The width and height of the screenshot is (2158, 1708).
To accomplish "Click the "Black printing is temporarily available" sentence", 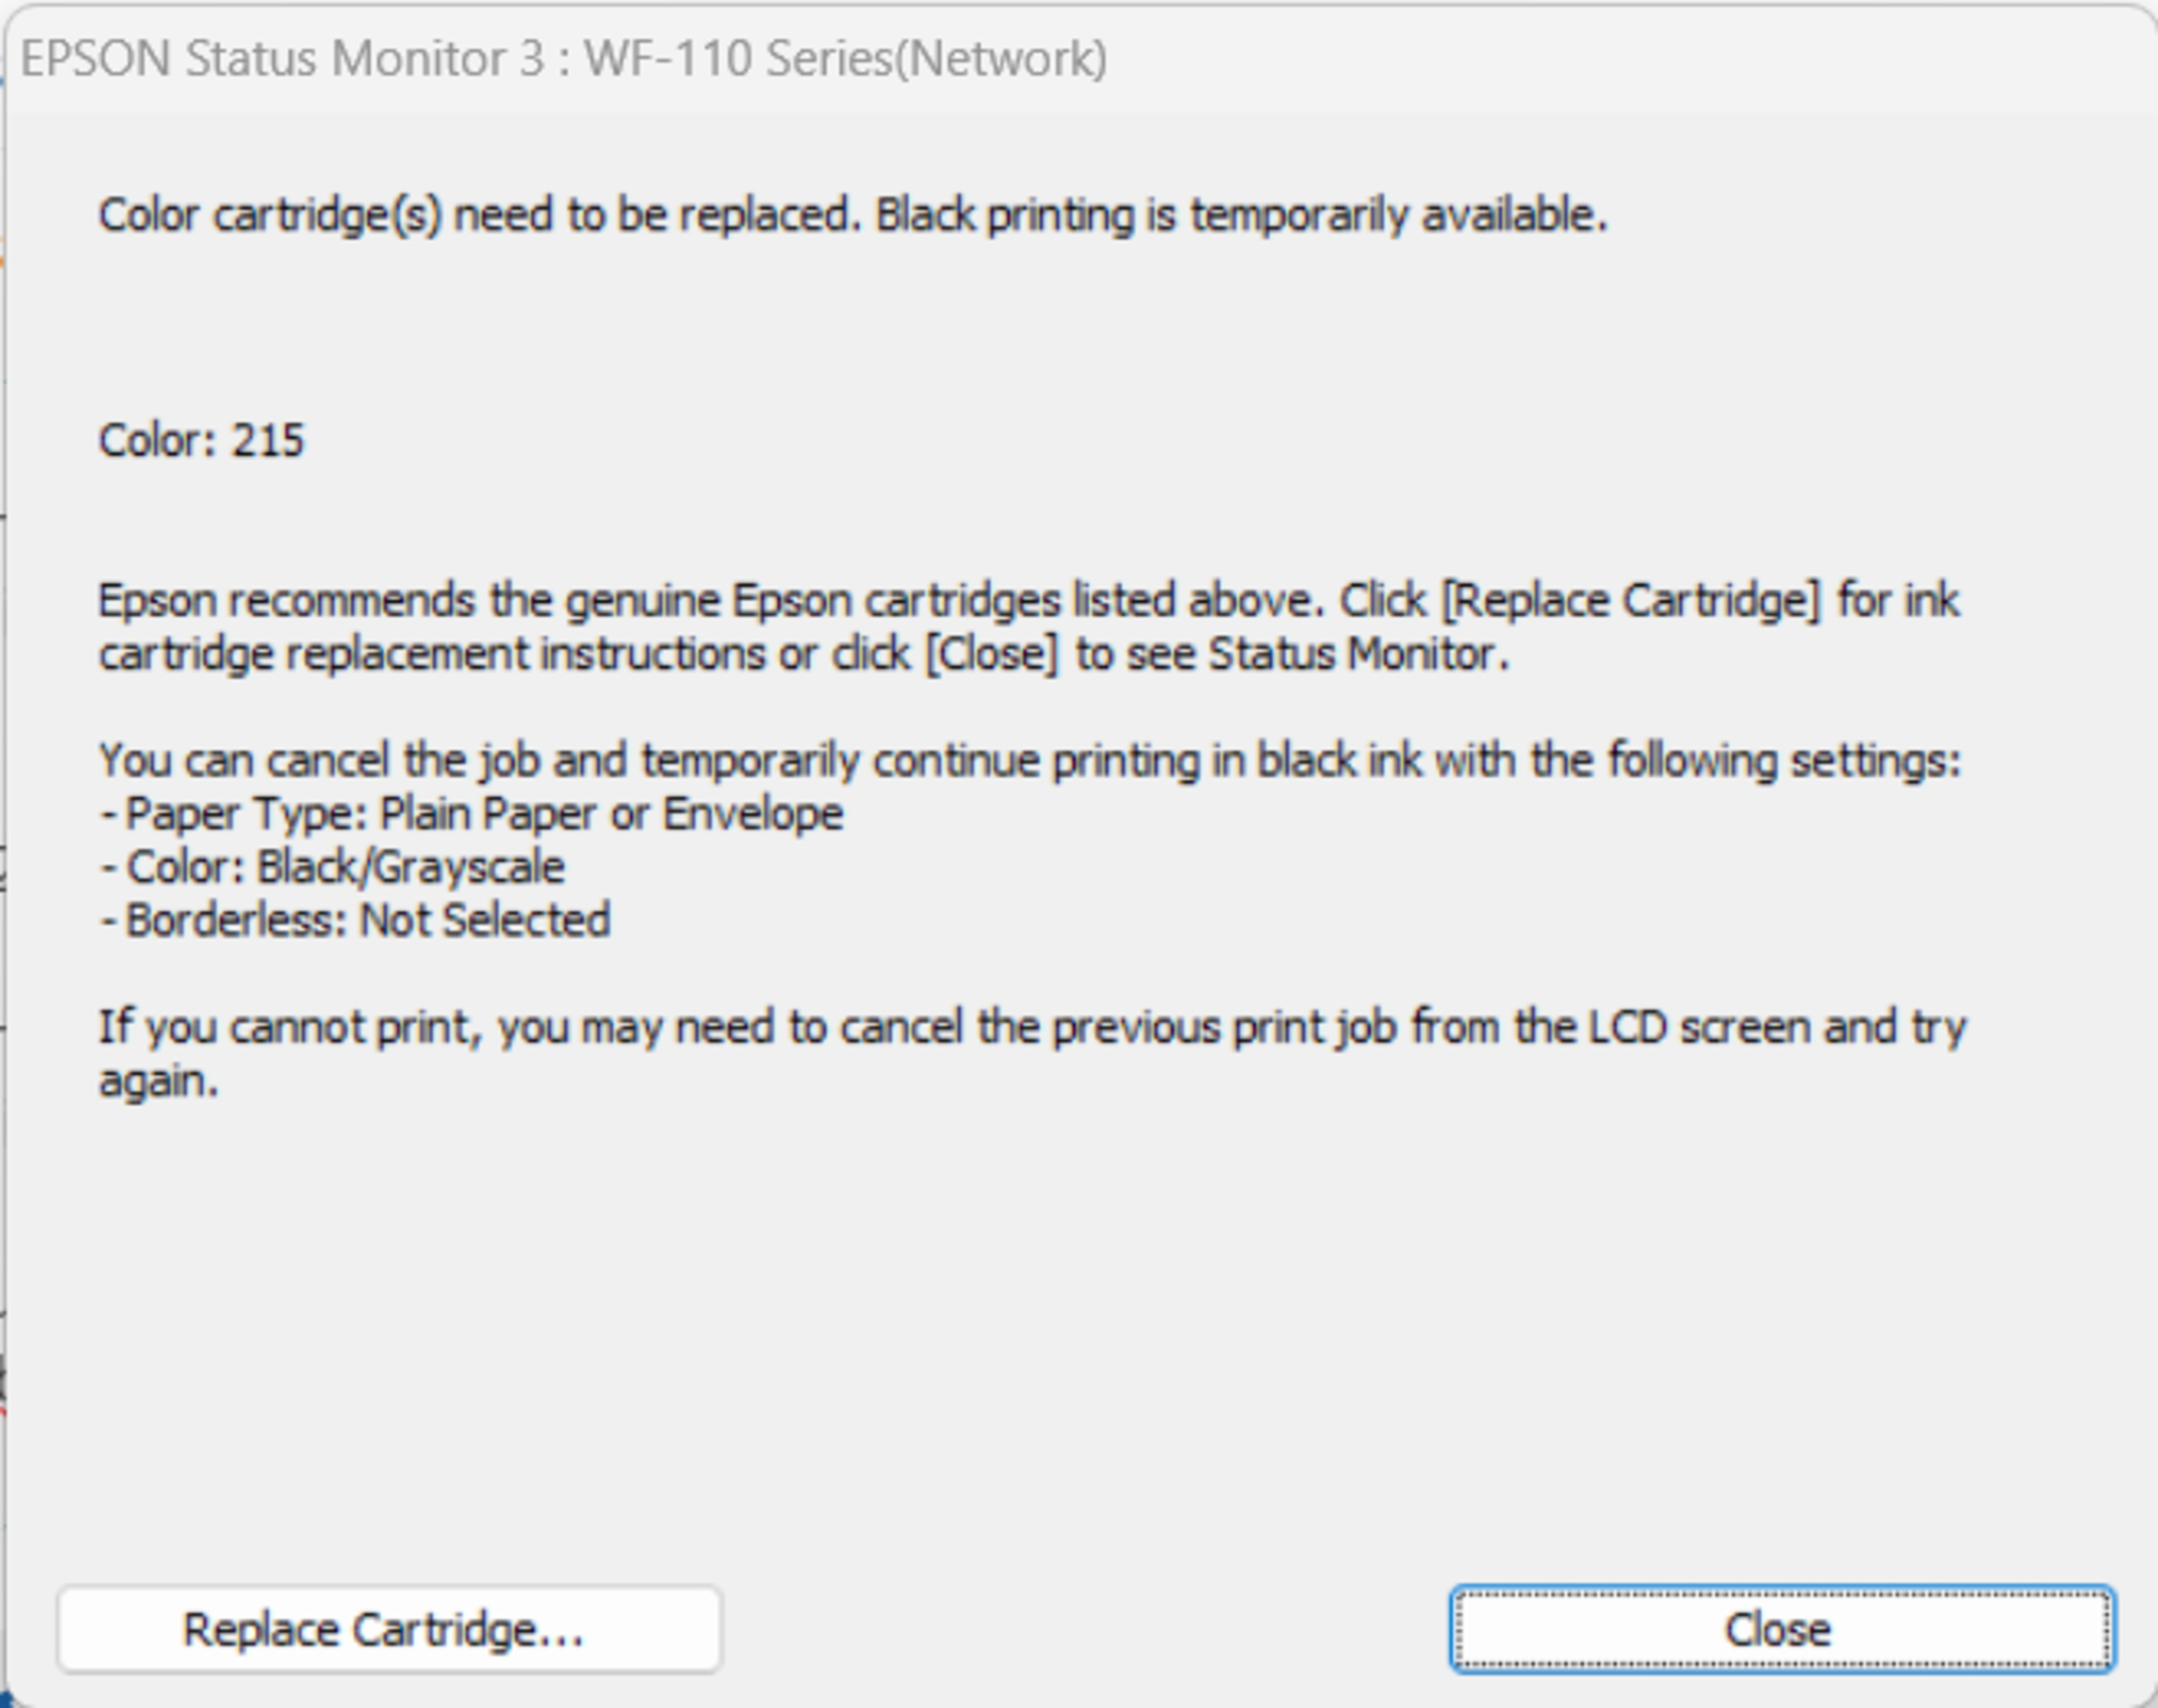I will [1240, 215].
